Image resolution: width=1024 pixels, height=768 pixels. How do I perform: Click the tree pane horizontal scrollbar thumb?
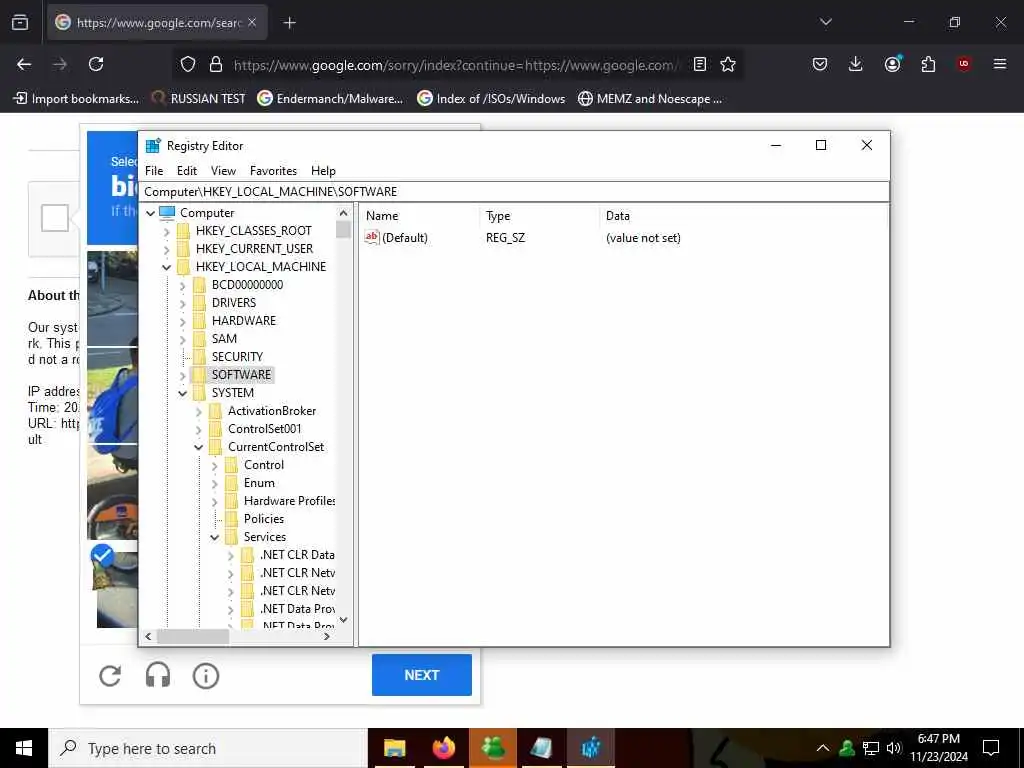[x=193, y=636]
